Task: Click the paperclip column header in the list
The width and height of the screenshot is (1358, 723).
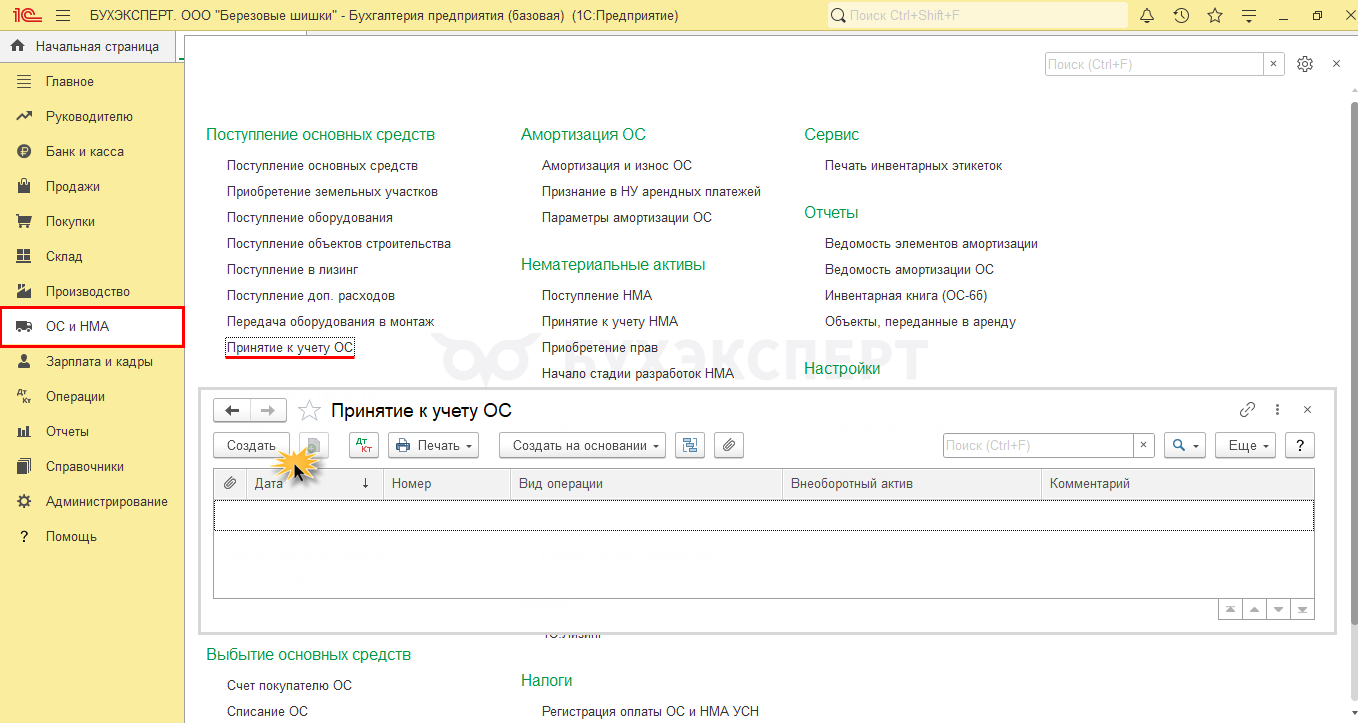Action: 230,484
